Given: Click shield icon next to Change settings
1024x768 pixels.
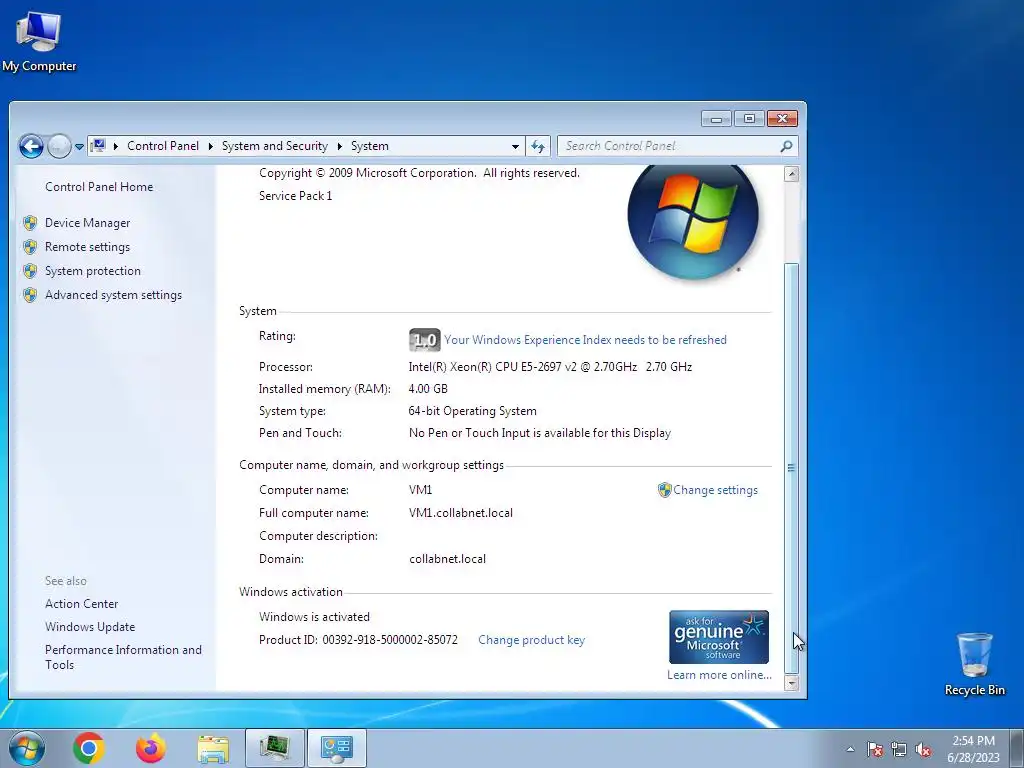Looking at the screenshot, I should pyautogui.click(x=664, y=490).
